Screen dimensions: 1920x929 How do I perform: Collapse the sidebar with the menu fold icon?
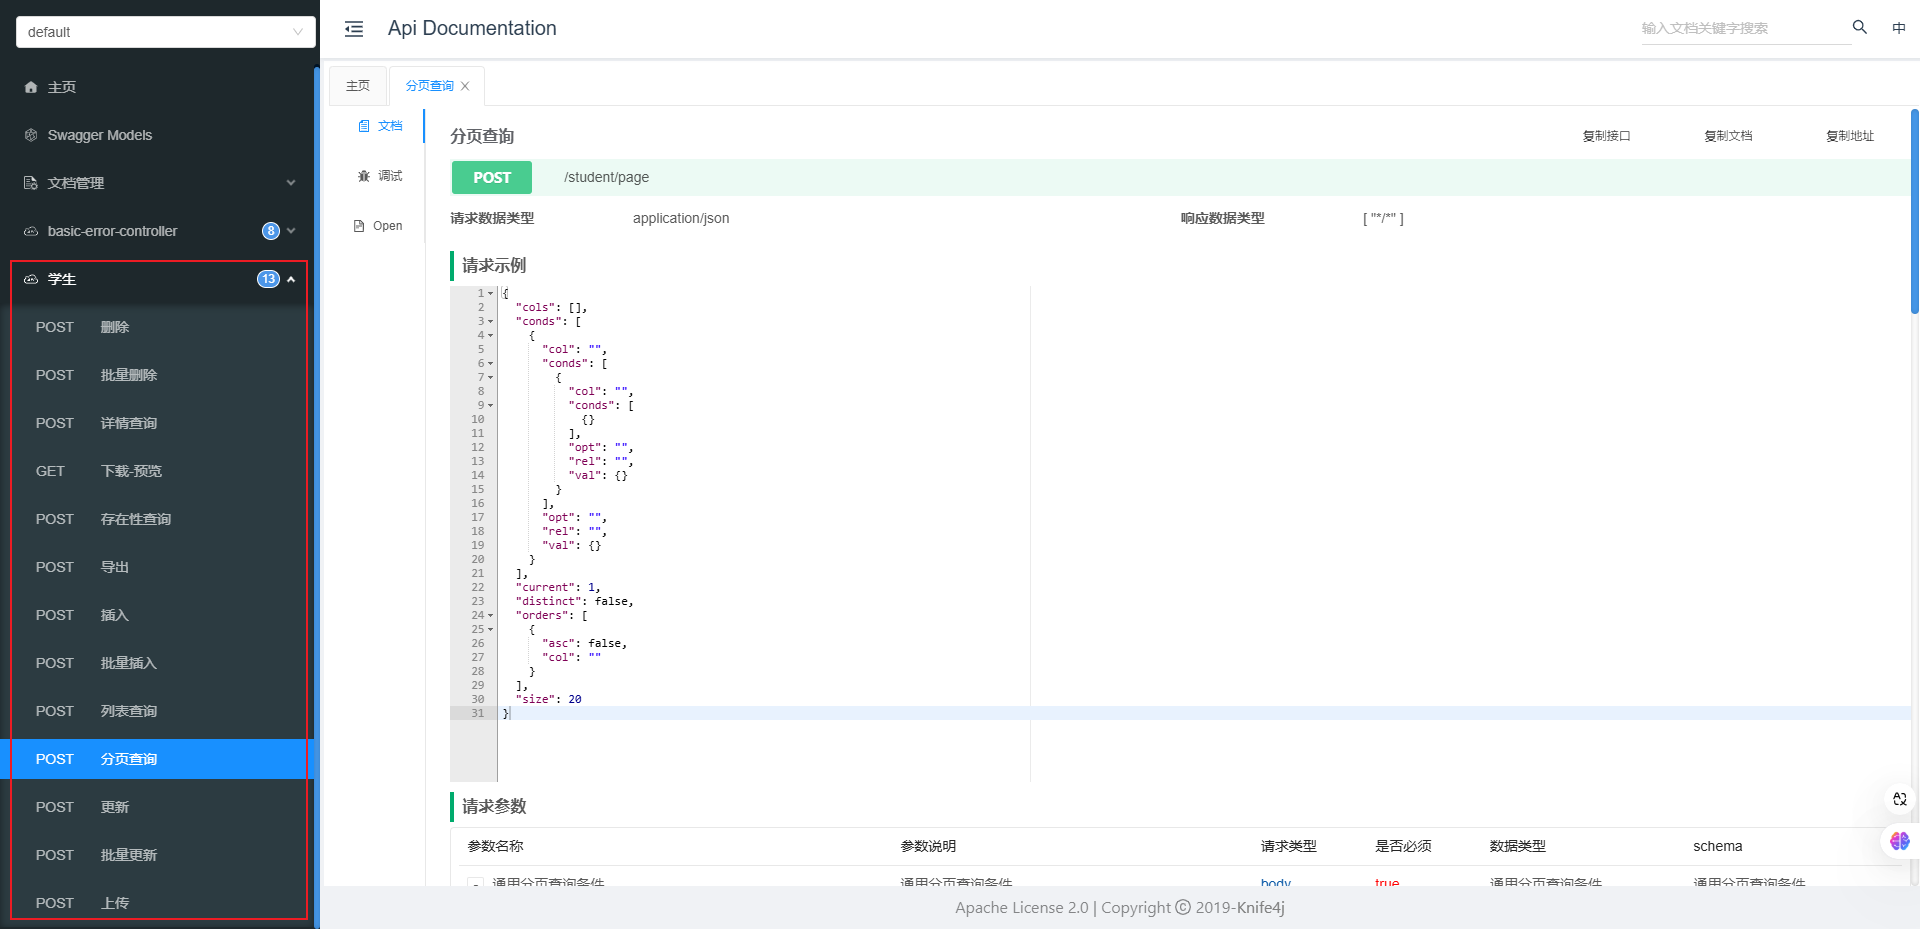[x=354, y=29]
